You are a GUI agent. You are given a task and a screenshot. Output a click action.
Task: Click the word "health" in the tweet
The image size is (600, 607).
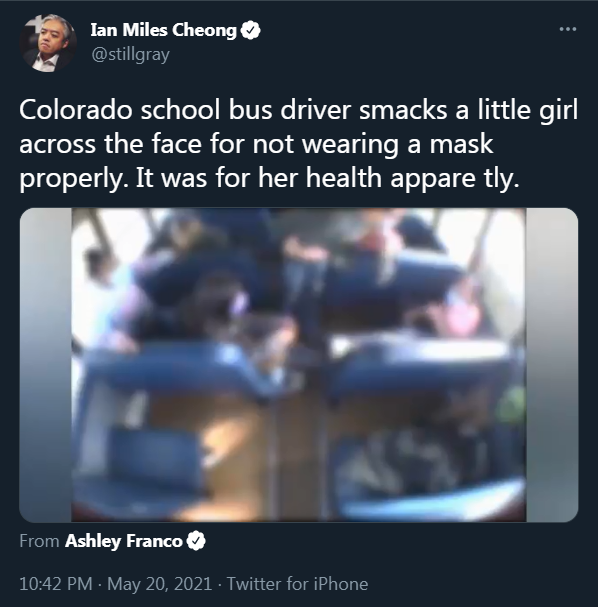tap(344, 178)
